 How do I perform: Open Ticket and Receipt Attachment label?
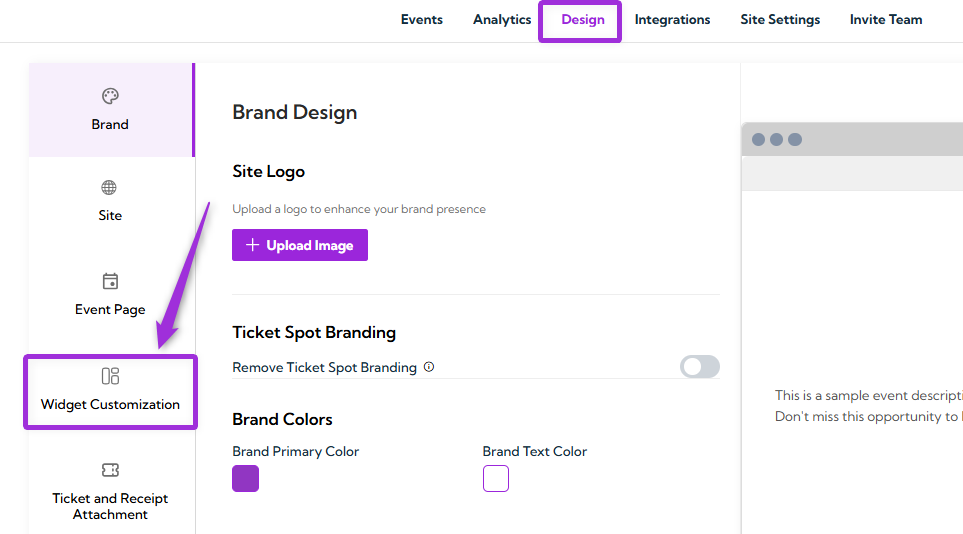point(110,506)
